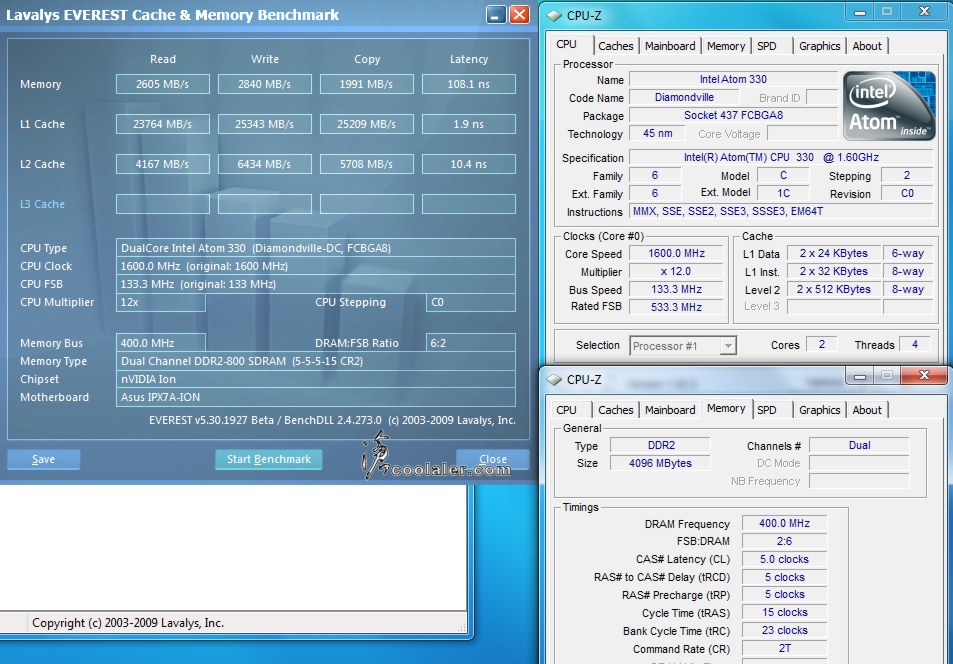Open SPD tab in the CPU-Z Processor window
Viewport: 953px width, 664px height.
767,46
